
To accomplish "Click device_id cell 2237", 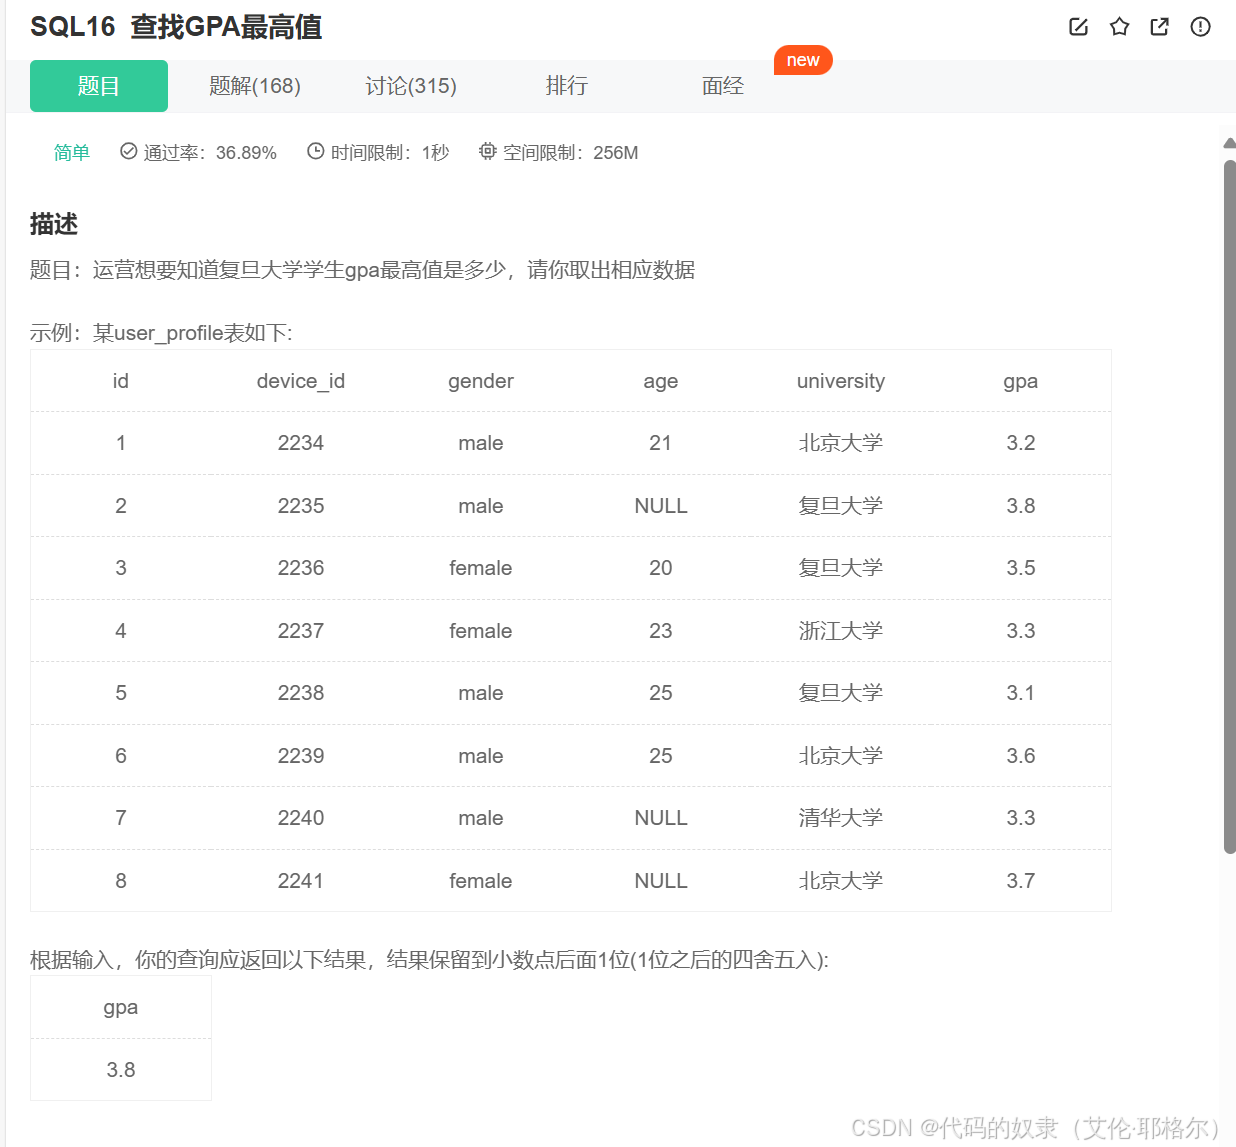I will [301, 631].
